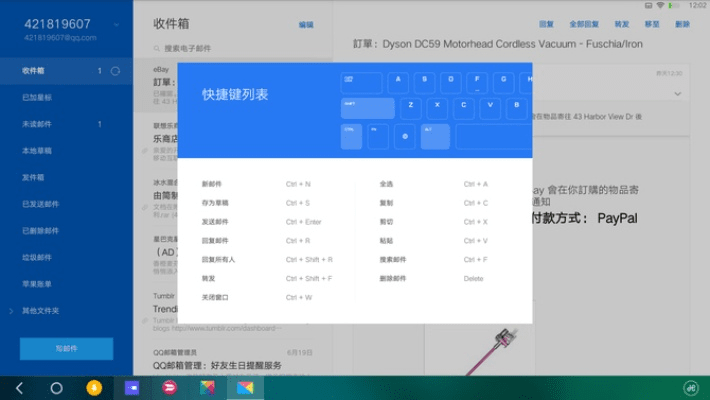Click 移至 to move the message
Viewport: 710px width, 400px height.
pos(652,24)
